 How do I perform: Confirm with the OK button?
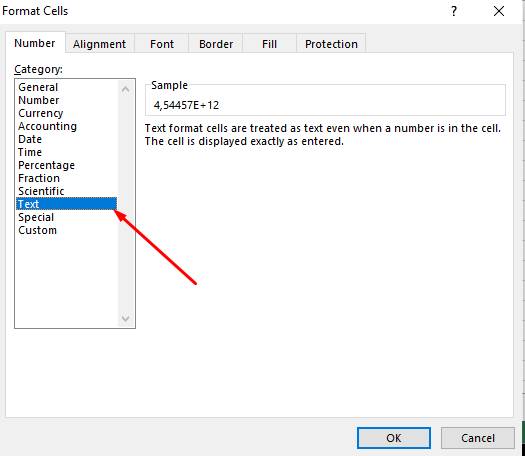(394, 438)
